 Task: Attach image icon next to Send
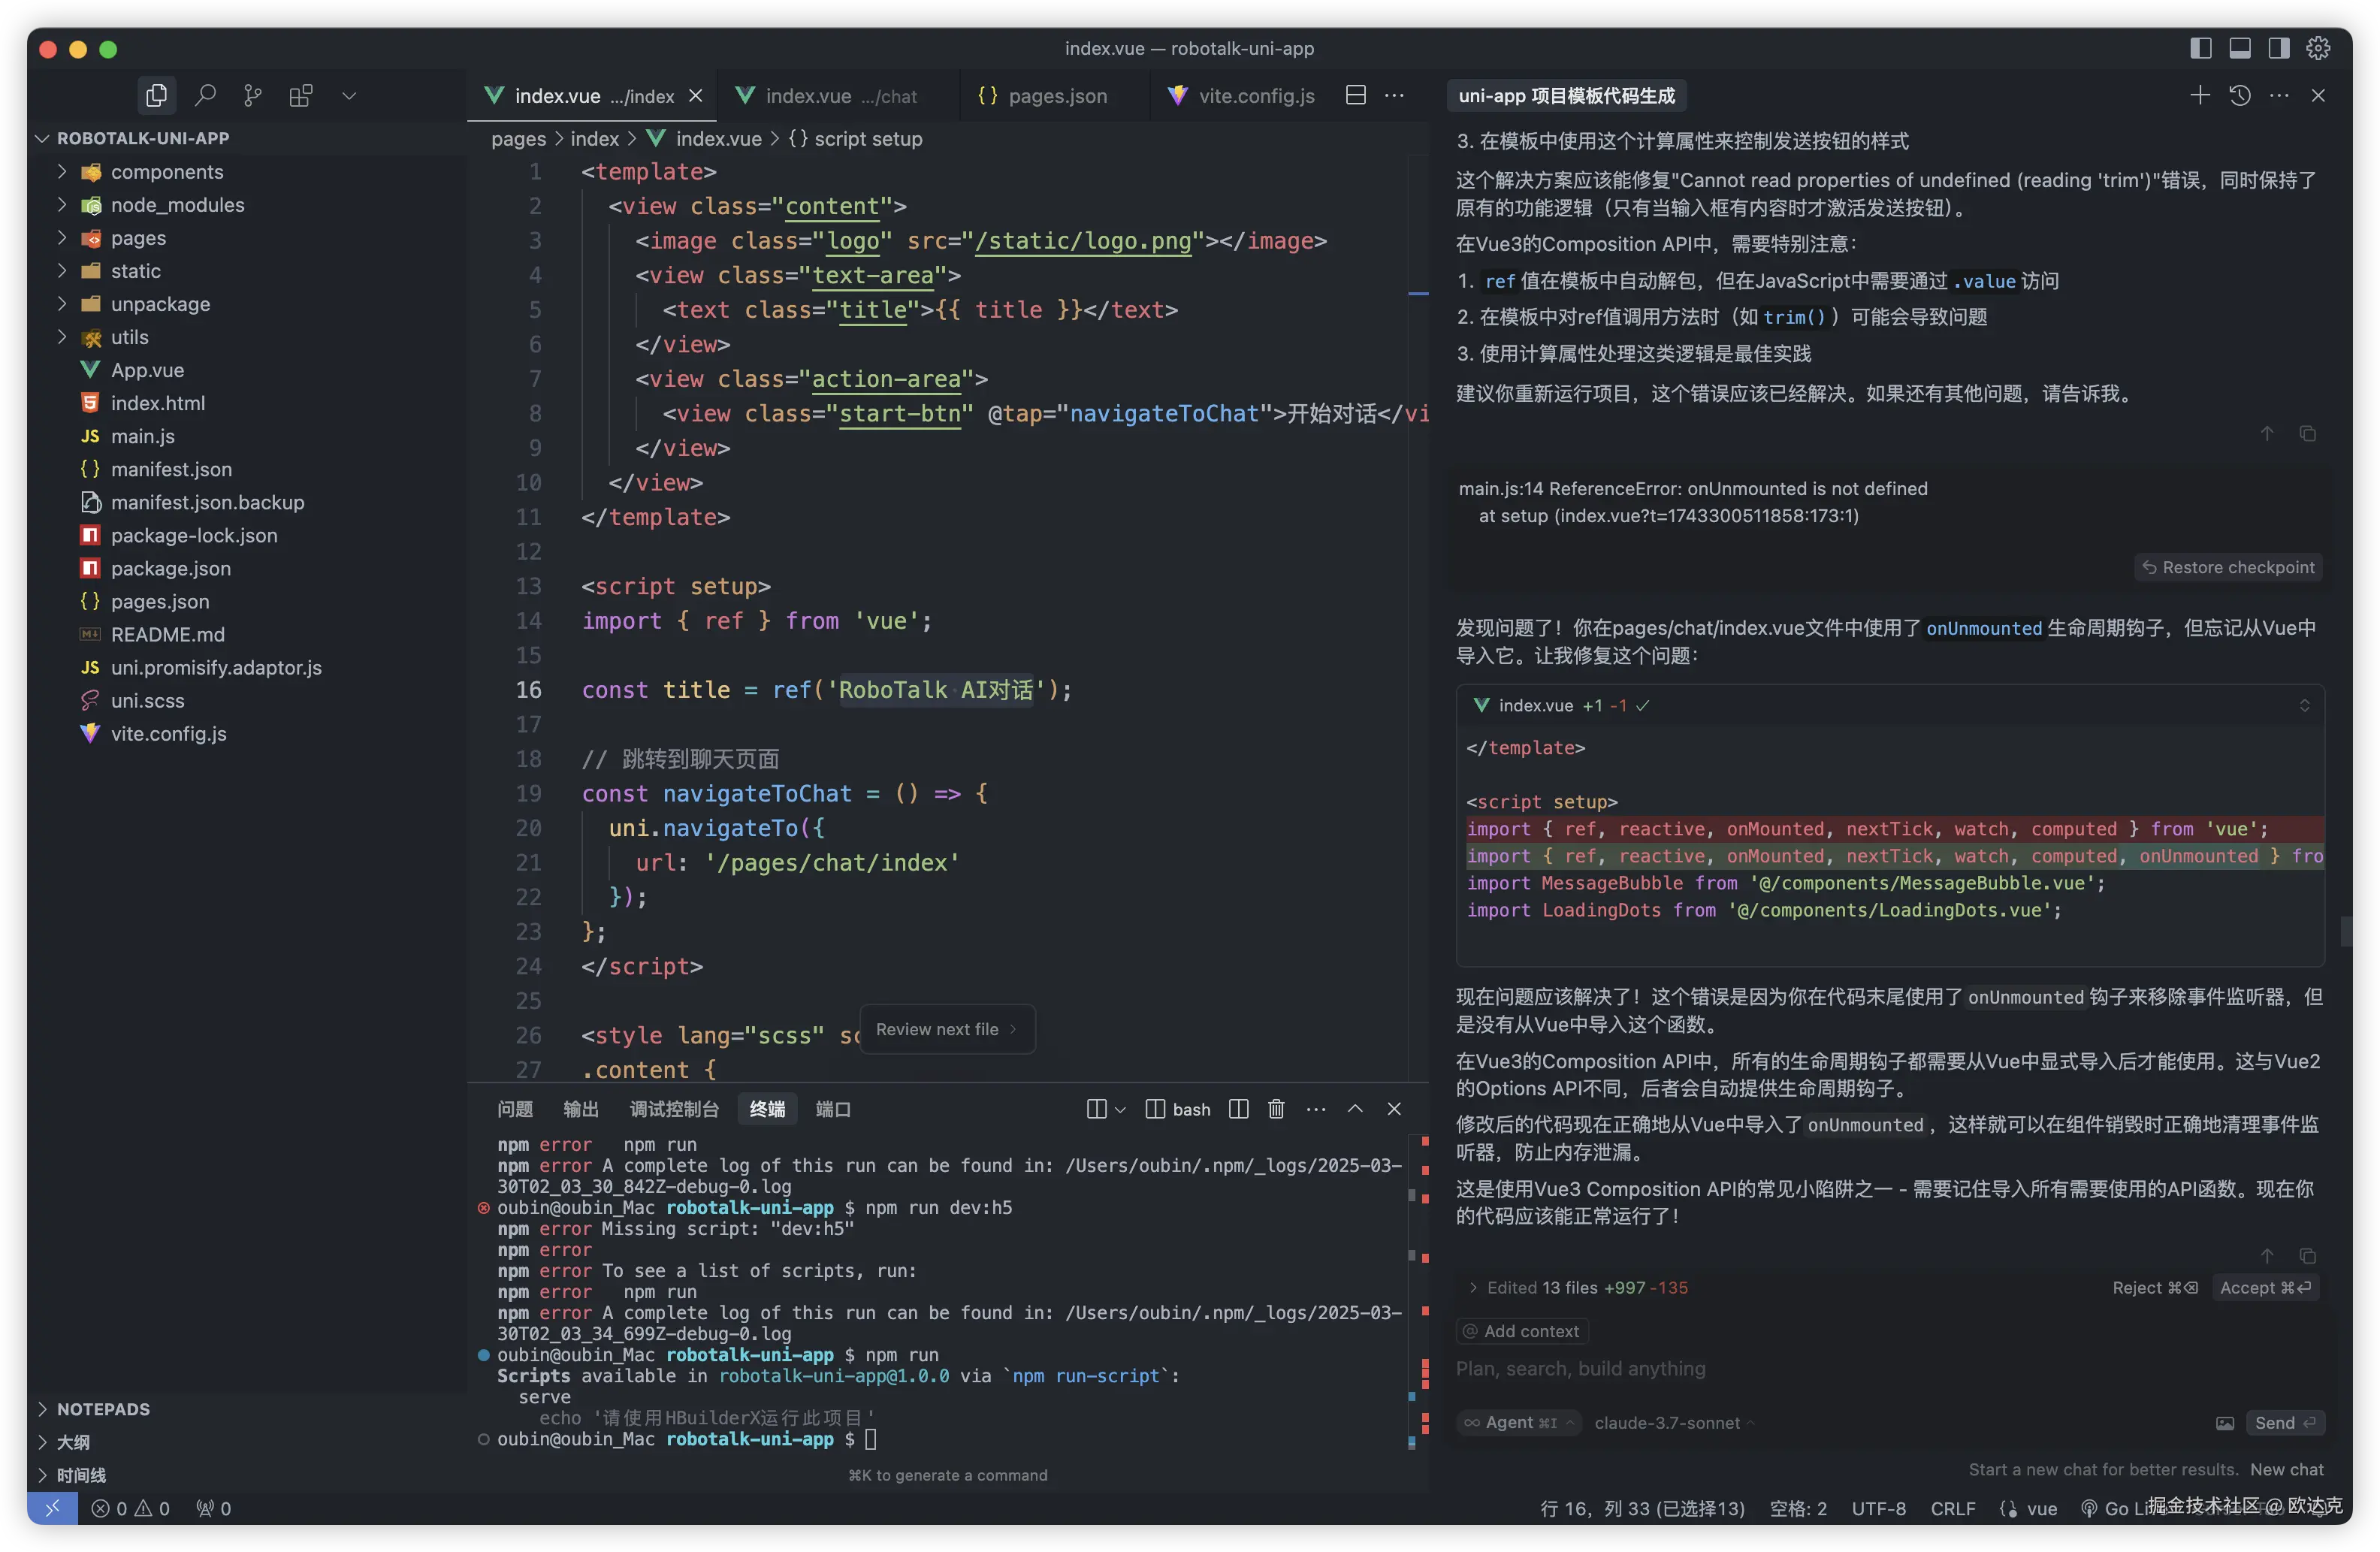(x=2225, y=1423)
